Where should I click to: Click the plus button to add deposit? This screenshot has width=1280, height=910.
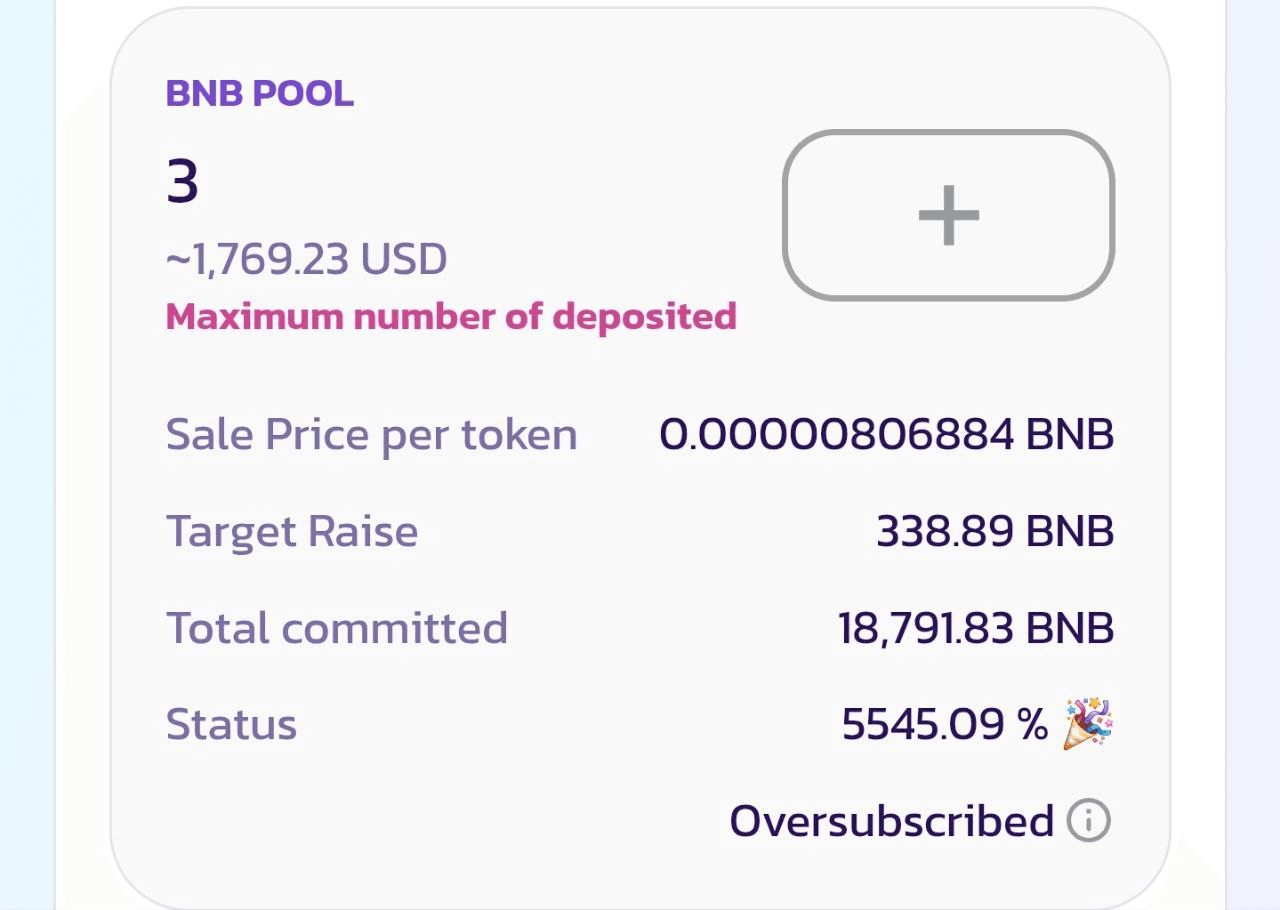(948, 215)
